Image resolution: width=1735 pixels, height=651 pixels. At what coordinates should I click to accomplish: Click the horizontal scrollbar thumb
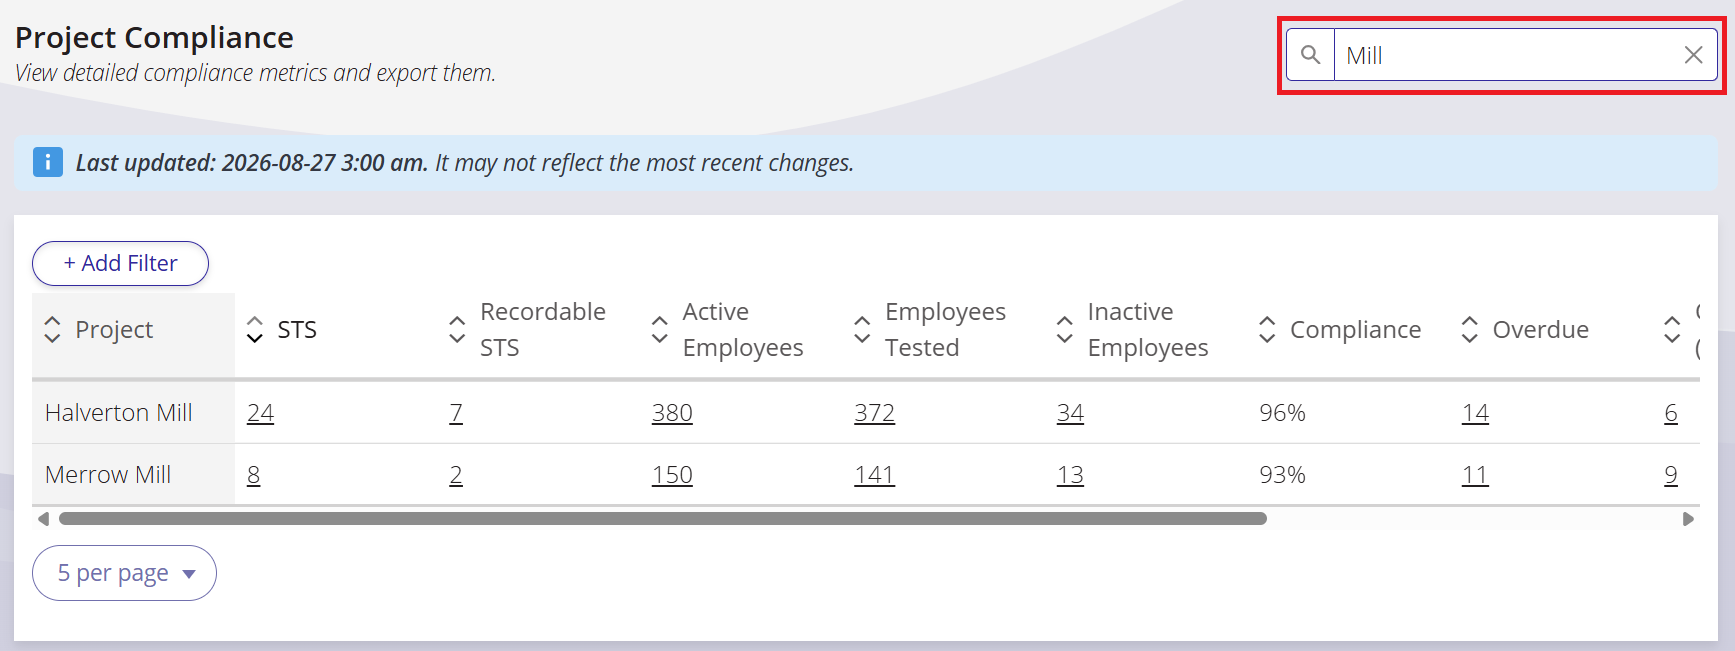662,519
